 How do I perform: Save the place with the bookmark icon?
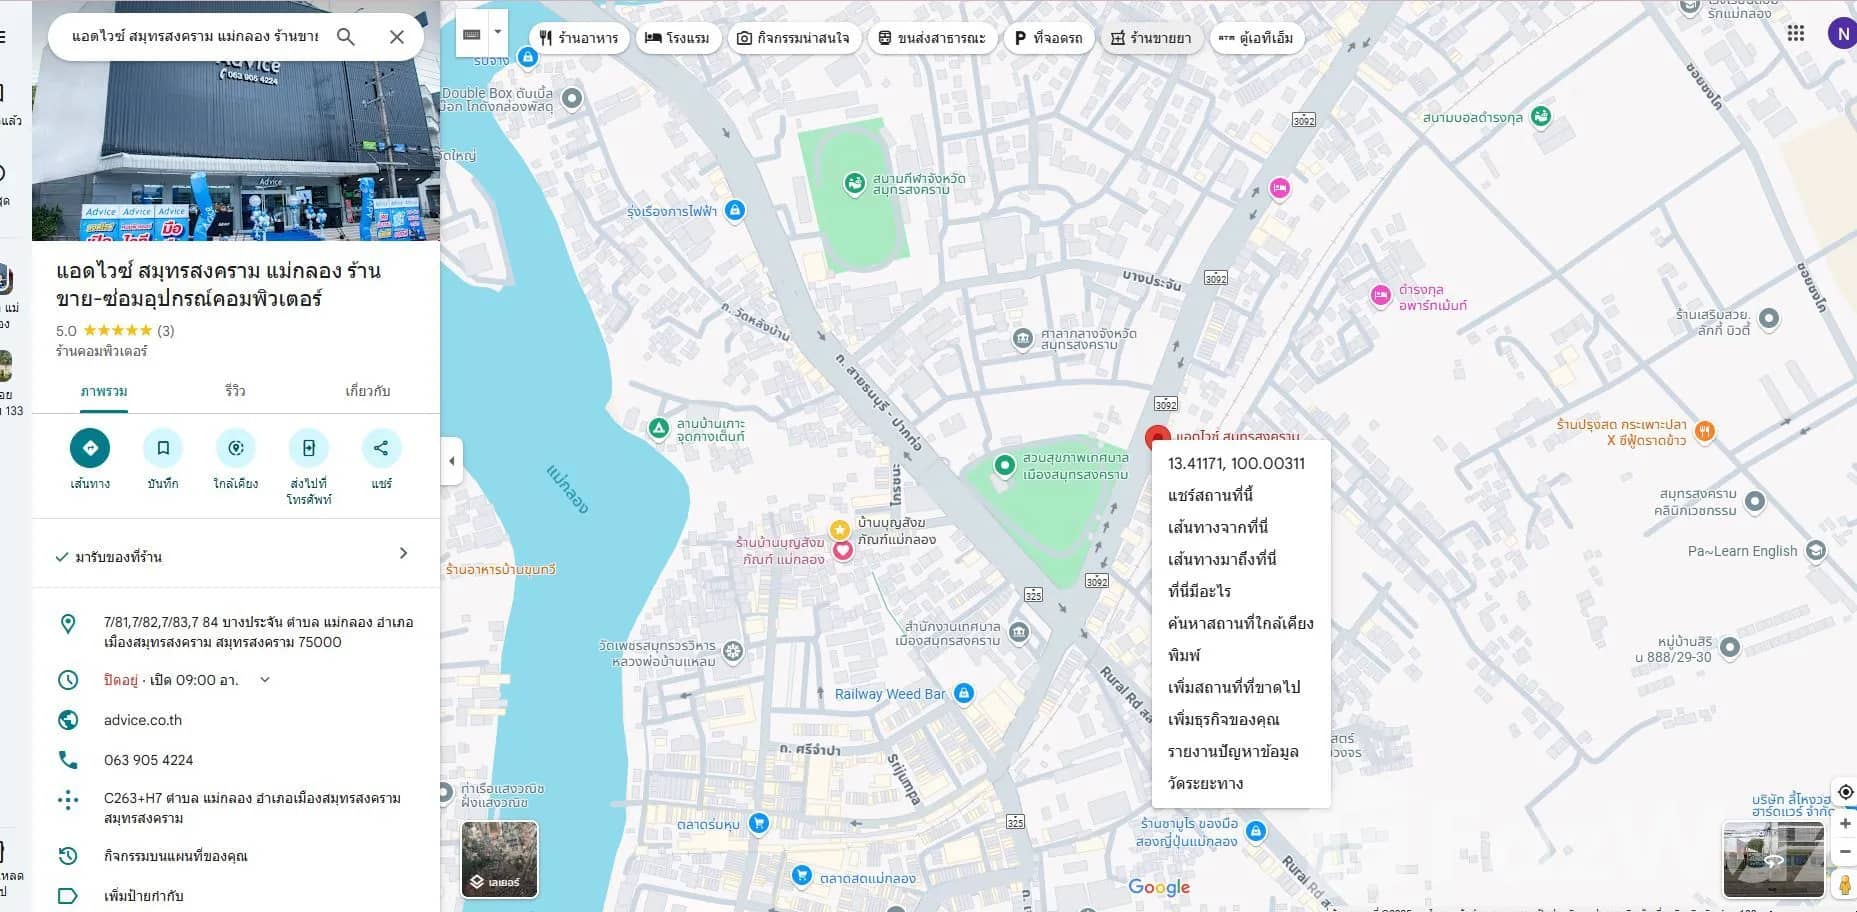tap(163, 448)
